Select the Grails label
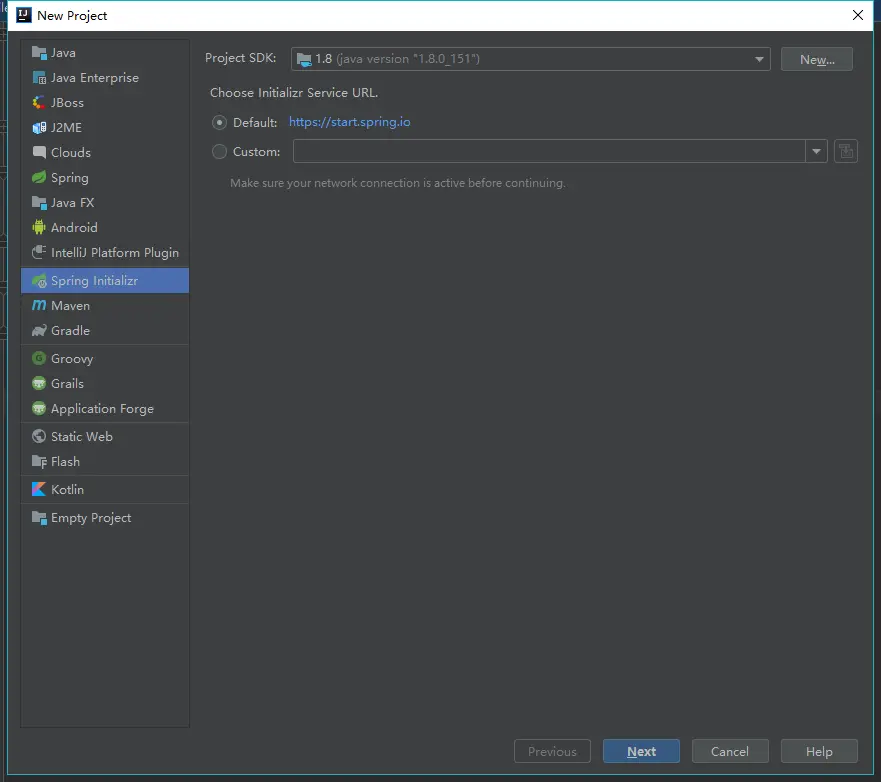The height and width of the screenshot is (782, 881). (x=67, y=384)
